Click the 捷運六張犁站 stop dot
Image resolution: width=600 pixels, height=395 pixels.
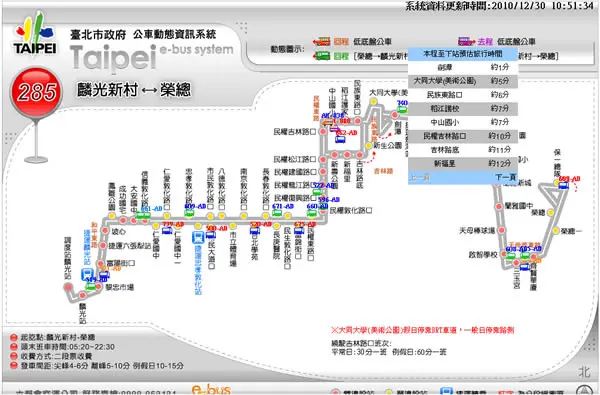coord(103,245)
